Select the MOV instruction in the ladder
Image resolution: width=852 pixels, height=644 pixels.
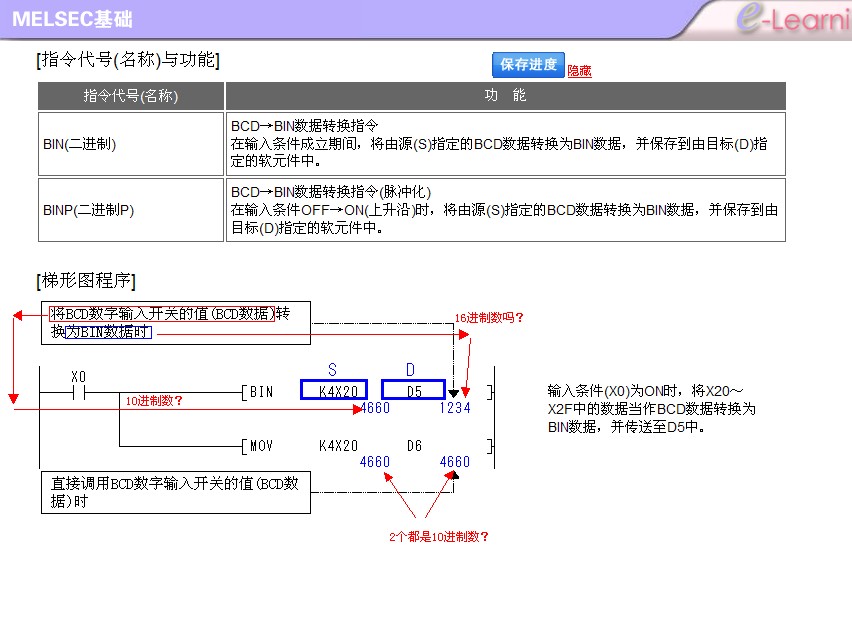(261, 445)
